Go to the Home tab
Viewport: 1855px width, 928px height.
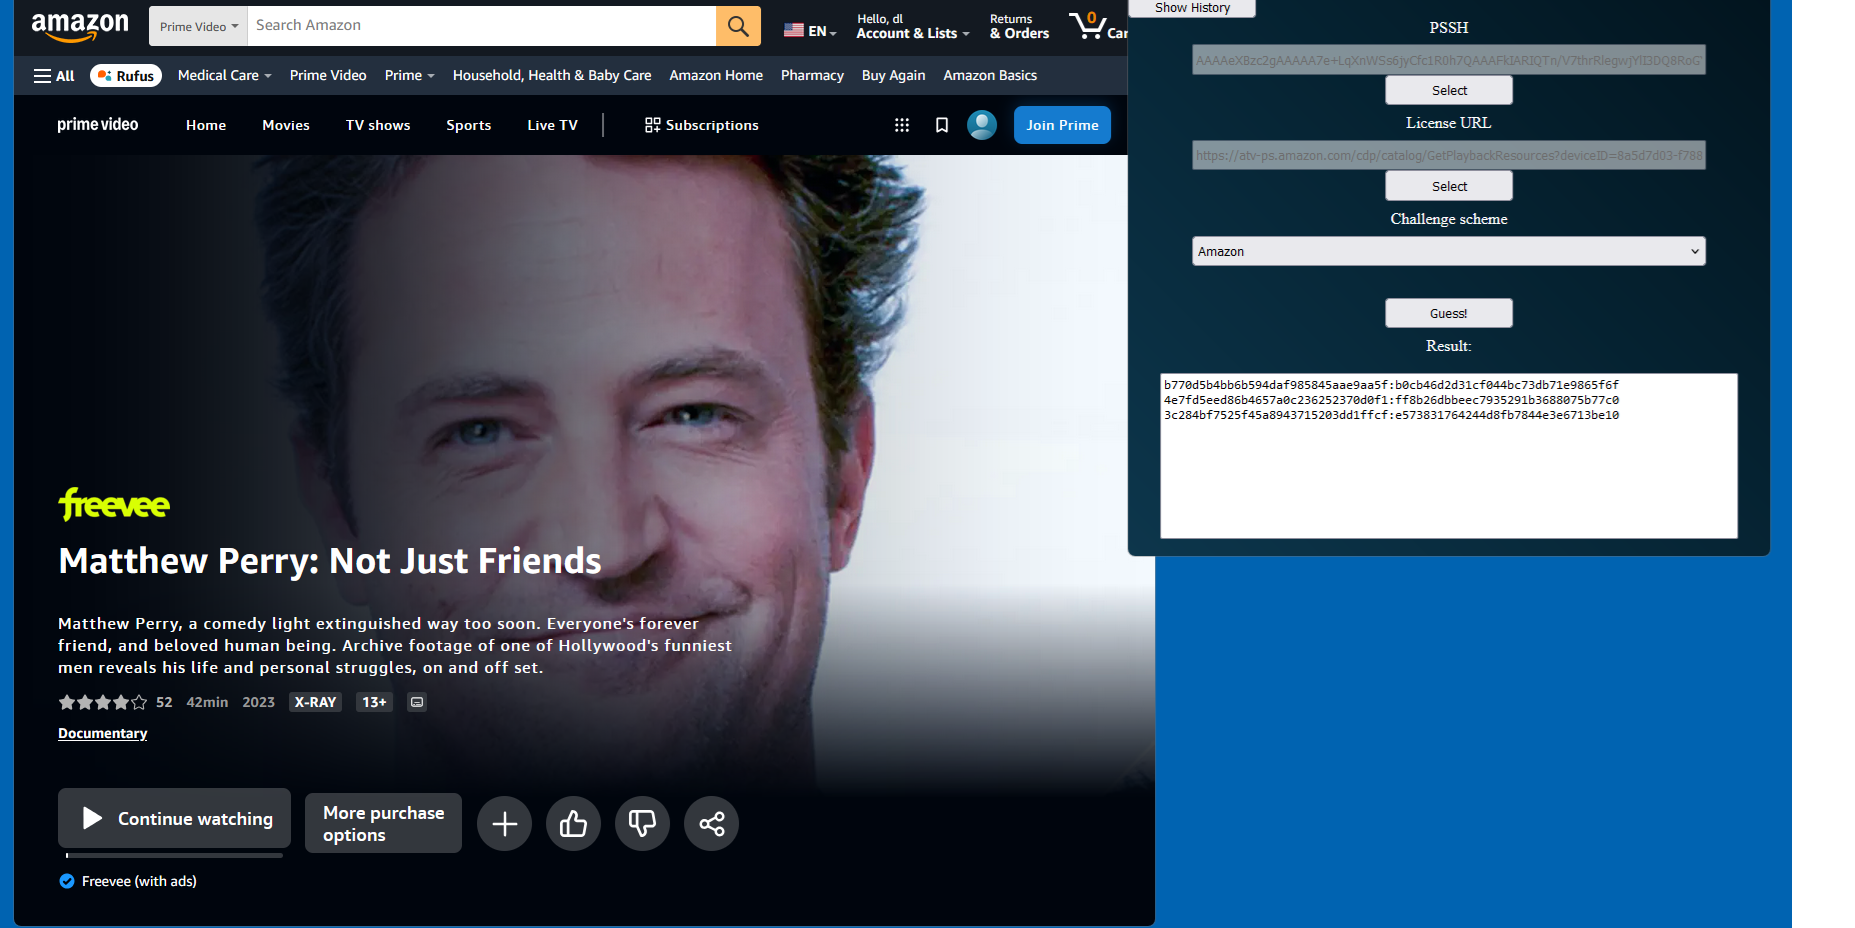[206, 125]
